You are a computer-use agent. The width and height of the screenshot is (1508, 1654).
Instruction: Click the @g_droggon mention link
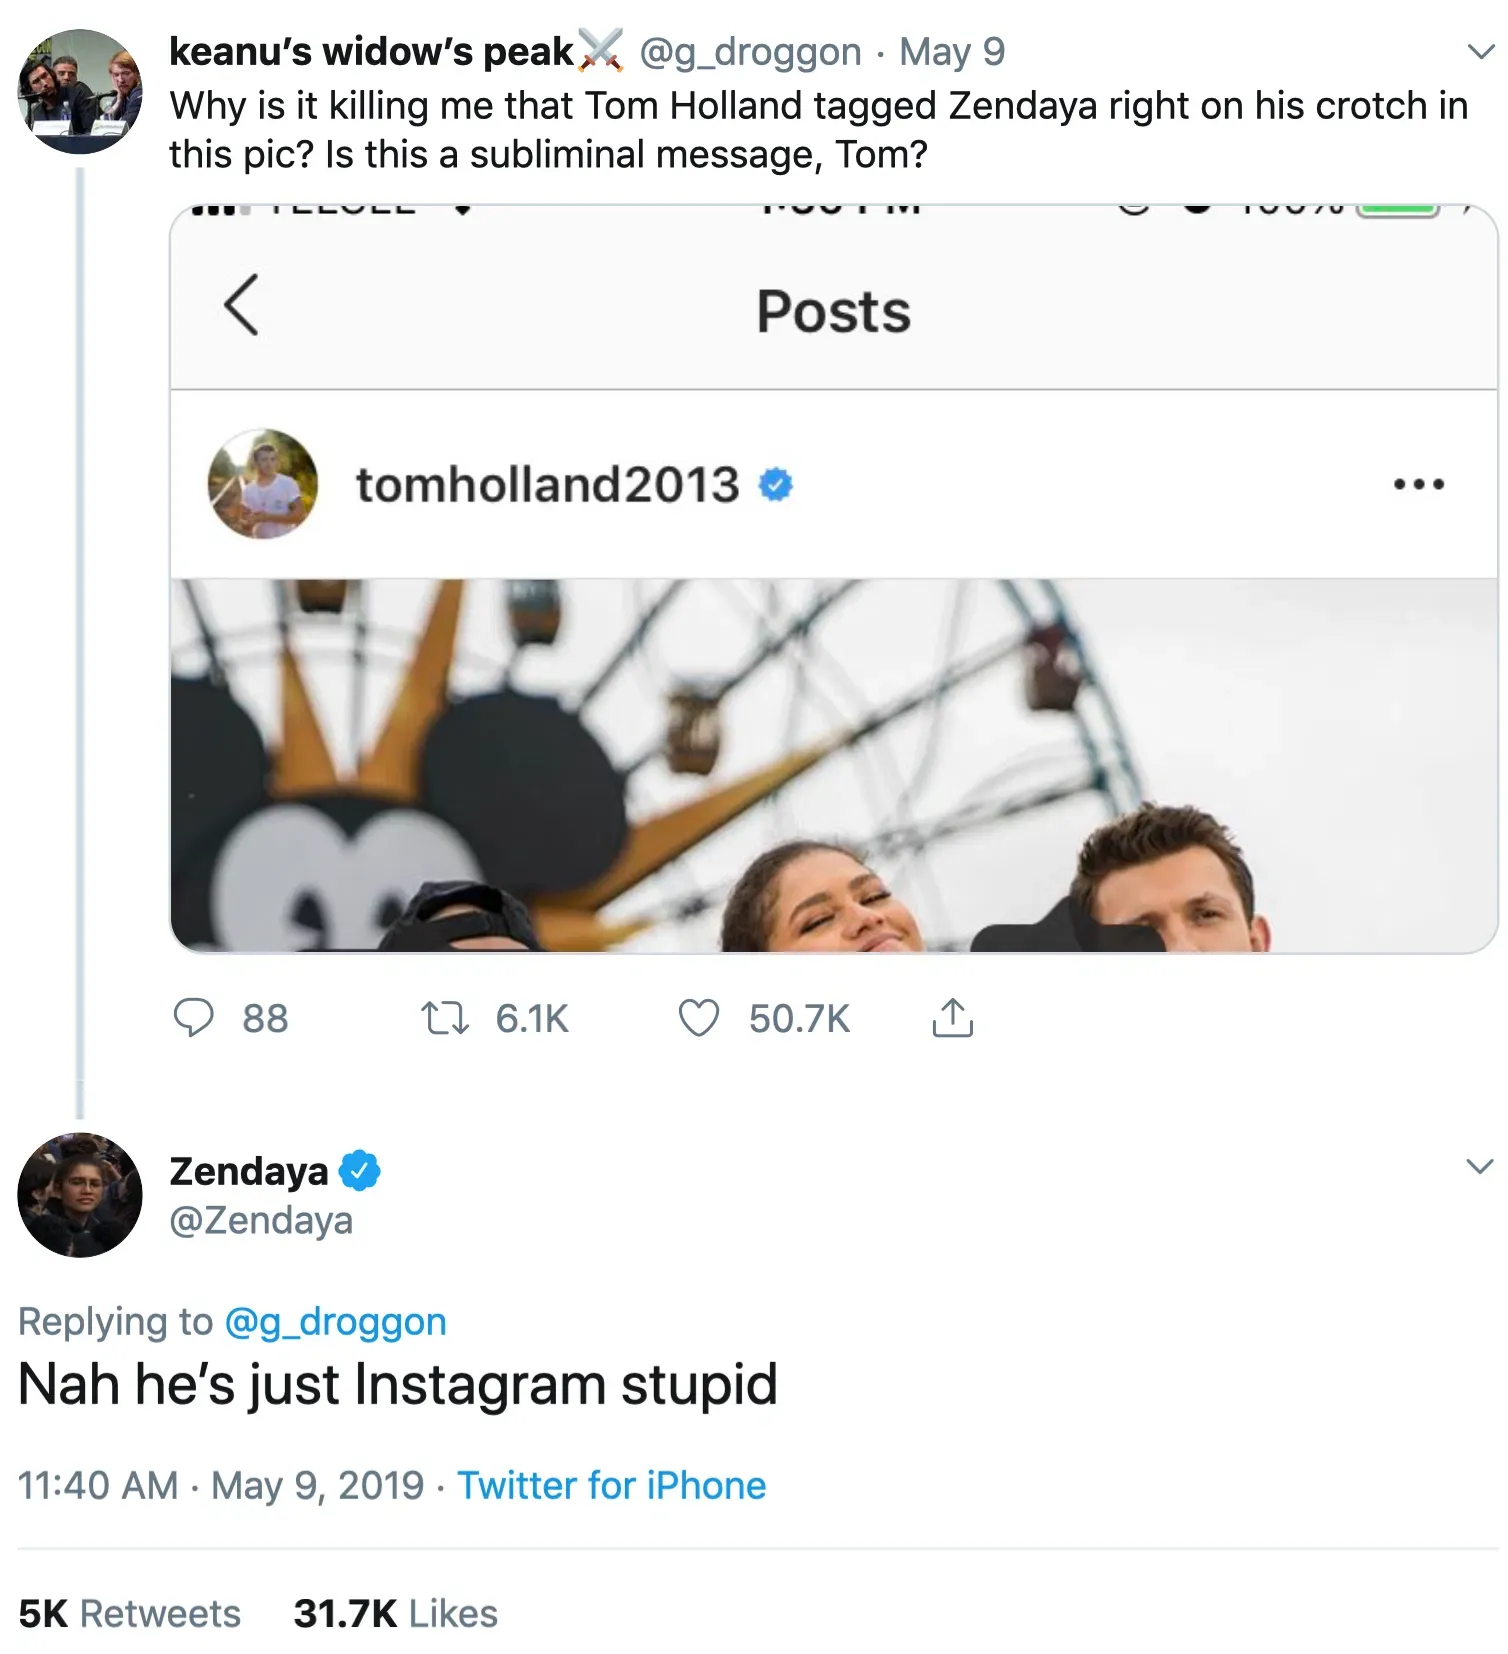335,1321
